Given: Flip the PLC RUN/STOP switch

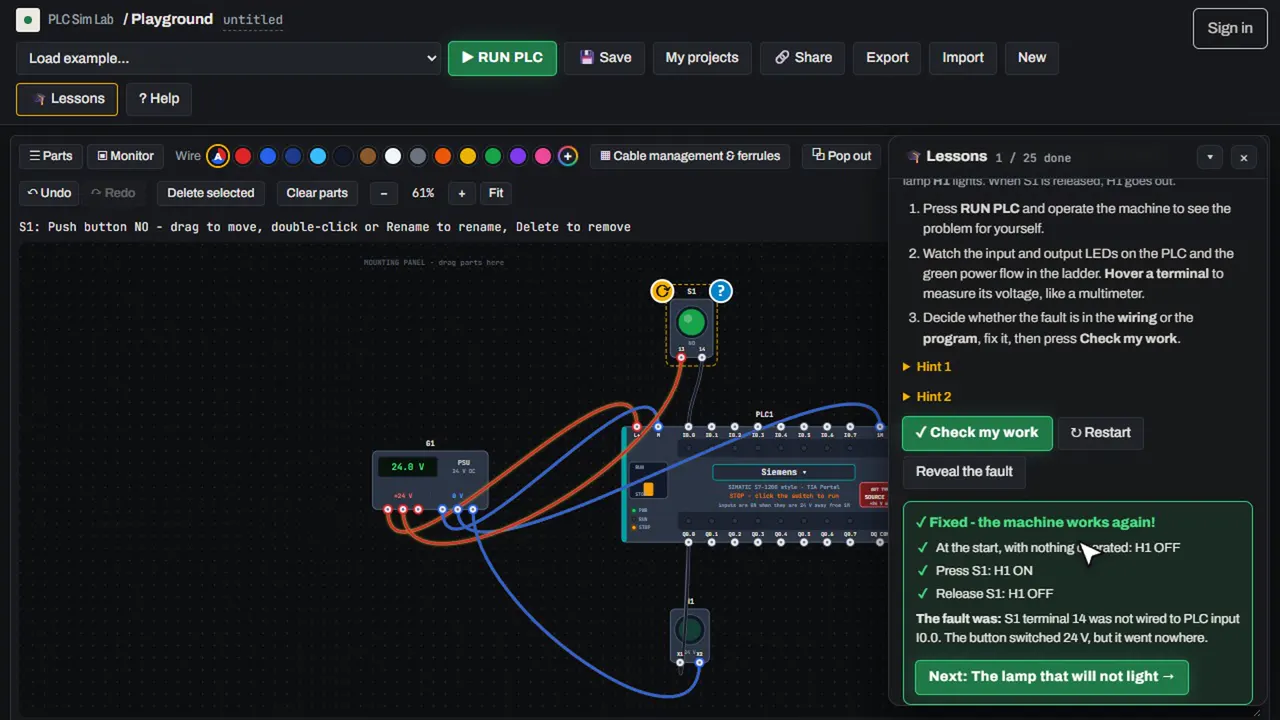Looking at the screenshot, I should 648,489.
